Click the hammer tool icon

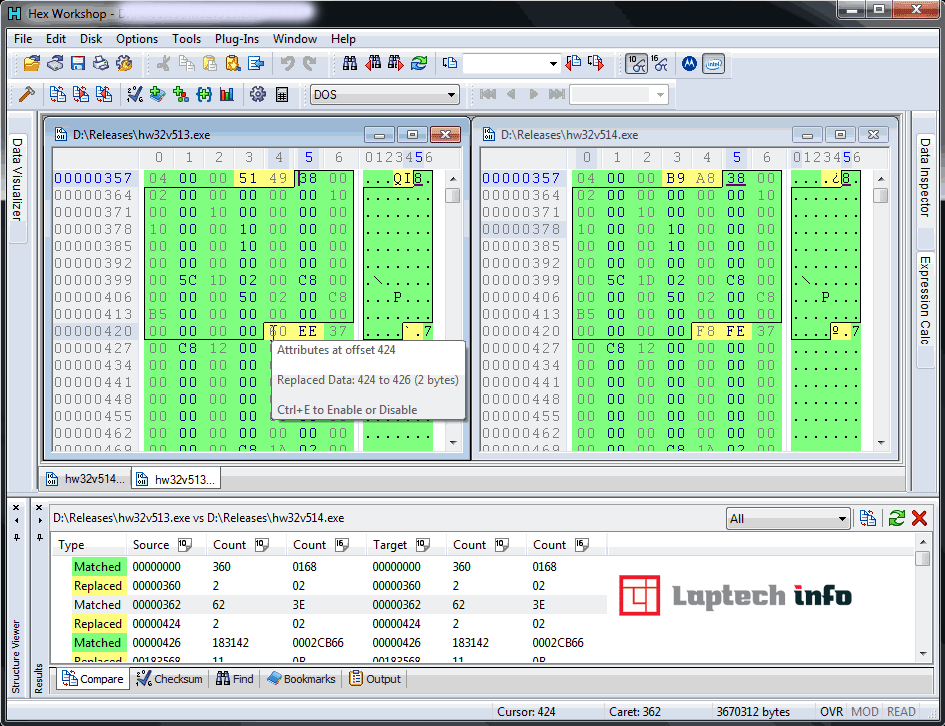coord(27,95)
